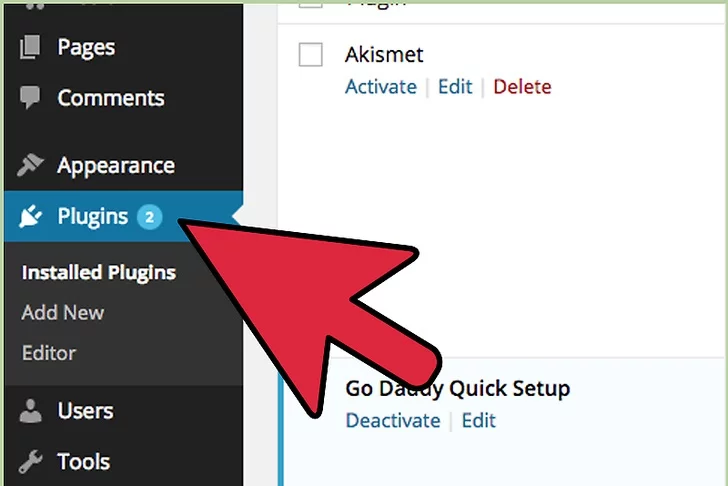The image size is (728, 486).
Task: Tick the Akismet plugin checkbox
Action: point(311,55)
